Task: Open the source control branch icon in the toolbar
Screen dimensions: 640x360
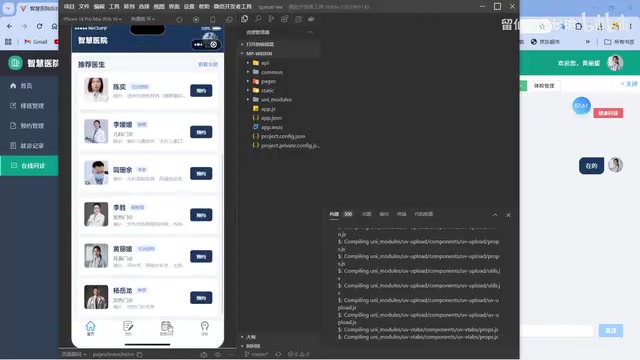Action: pyautogui.click(x=271, y=19)
